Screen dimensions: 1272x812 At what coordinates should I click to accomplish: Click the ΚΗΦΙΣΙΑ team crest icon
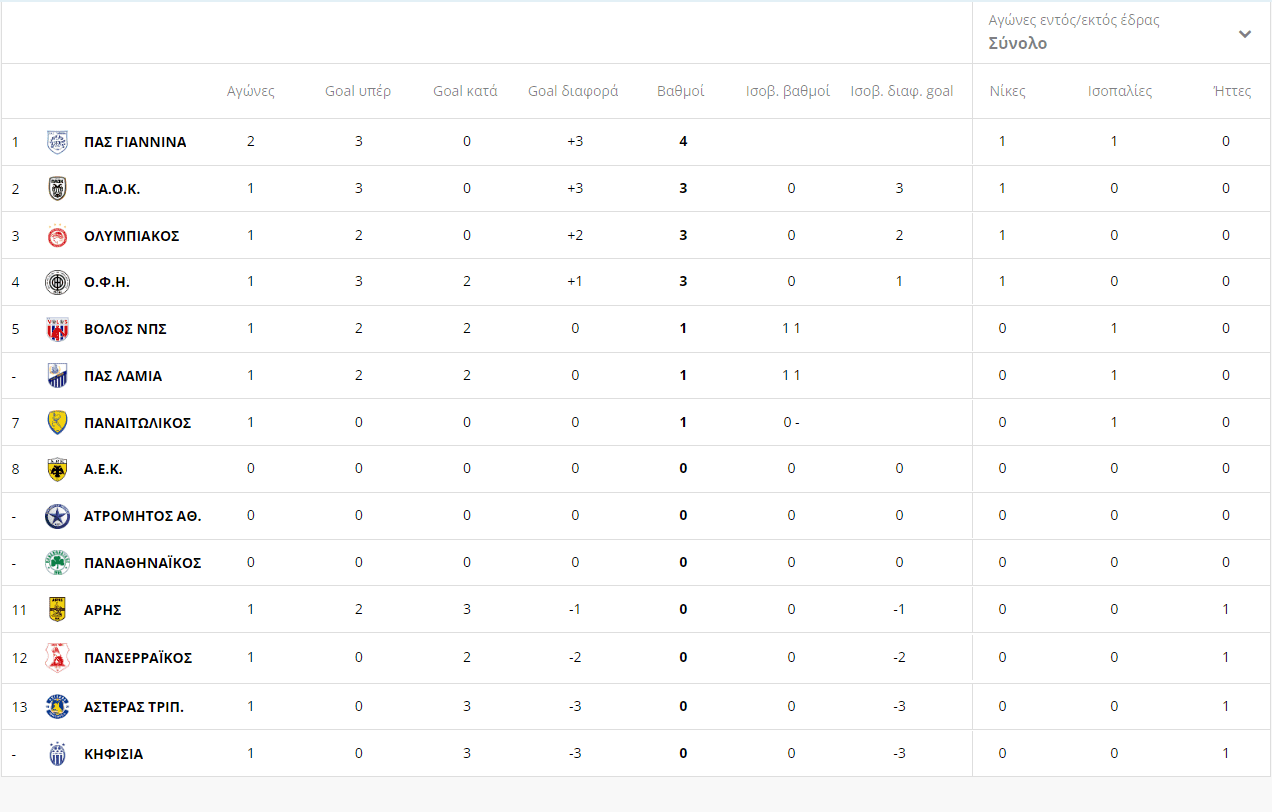(x=58, y=754)
